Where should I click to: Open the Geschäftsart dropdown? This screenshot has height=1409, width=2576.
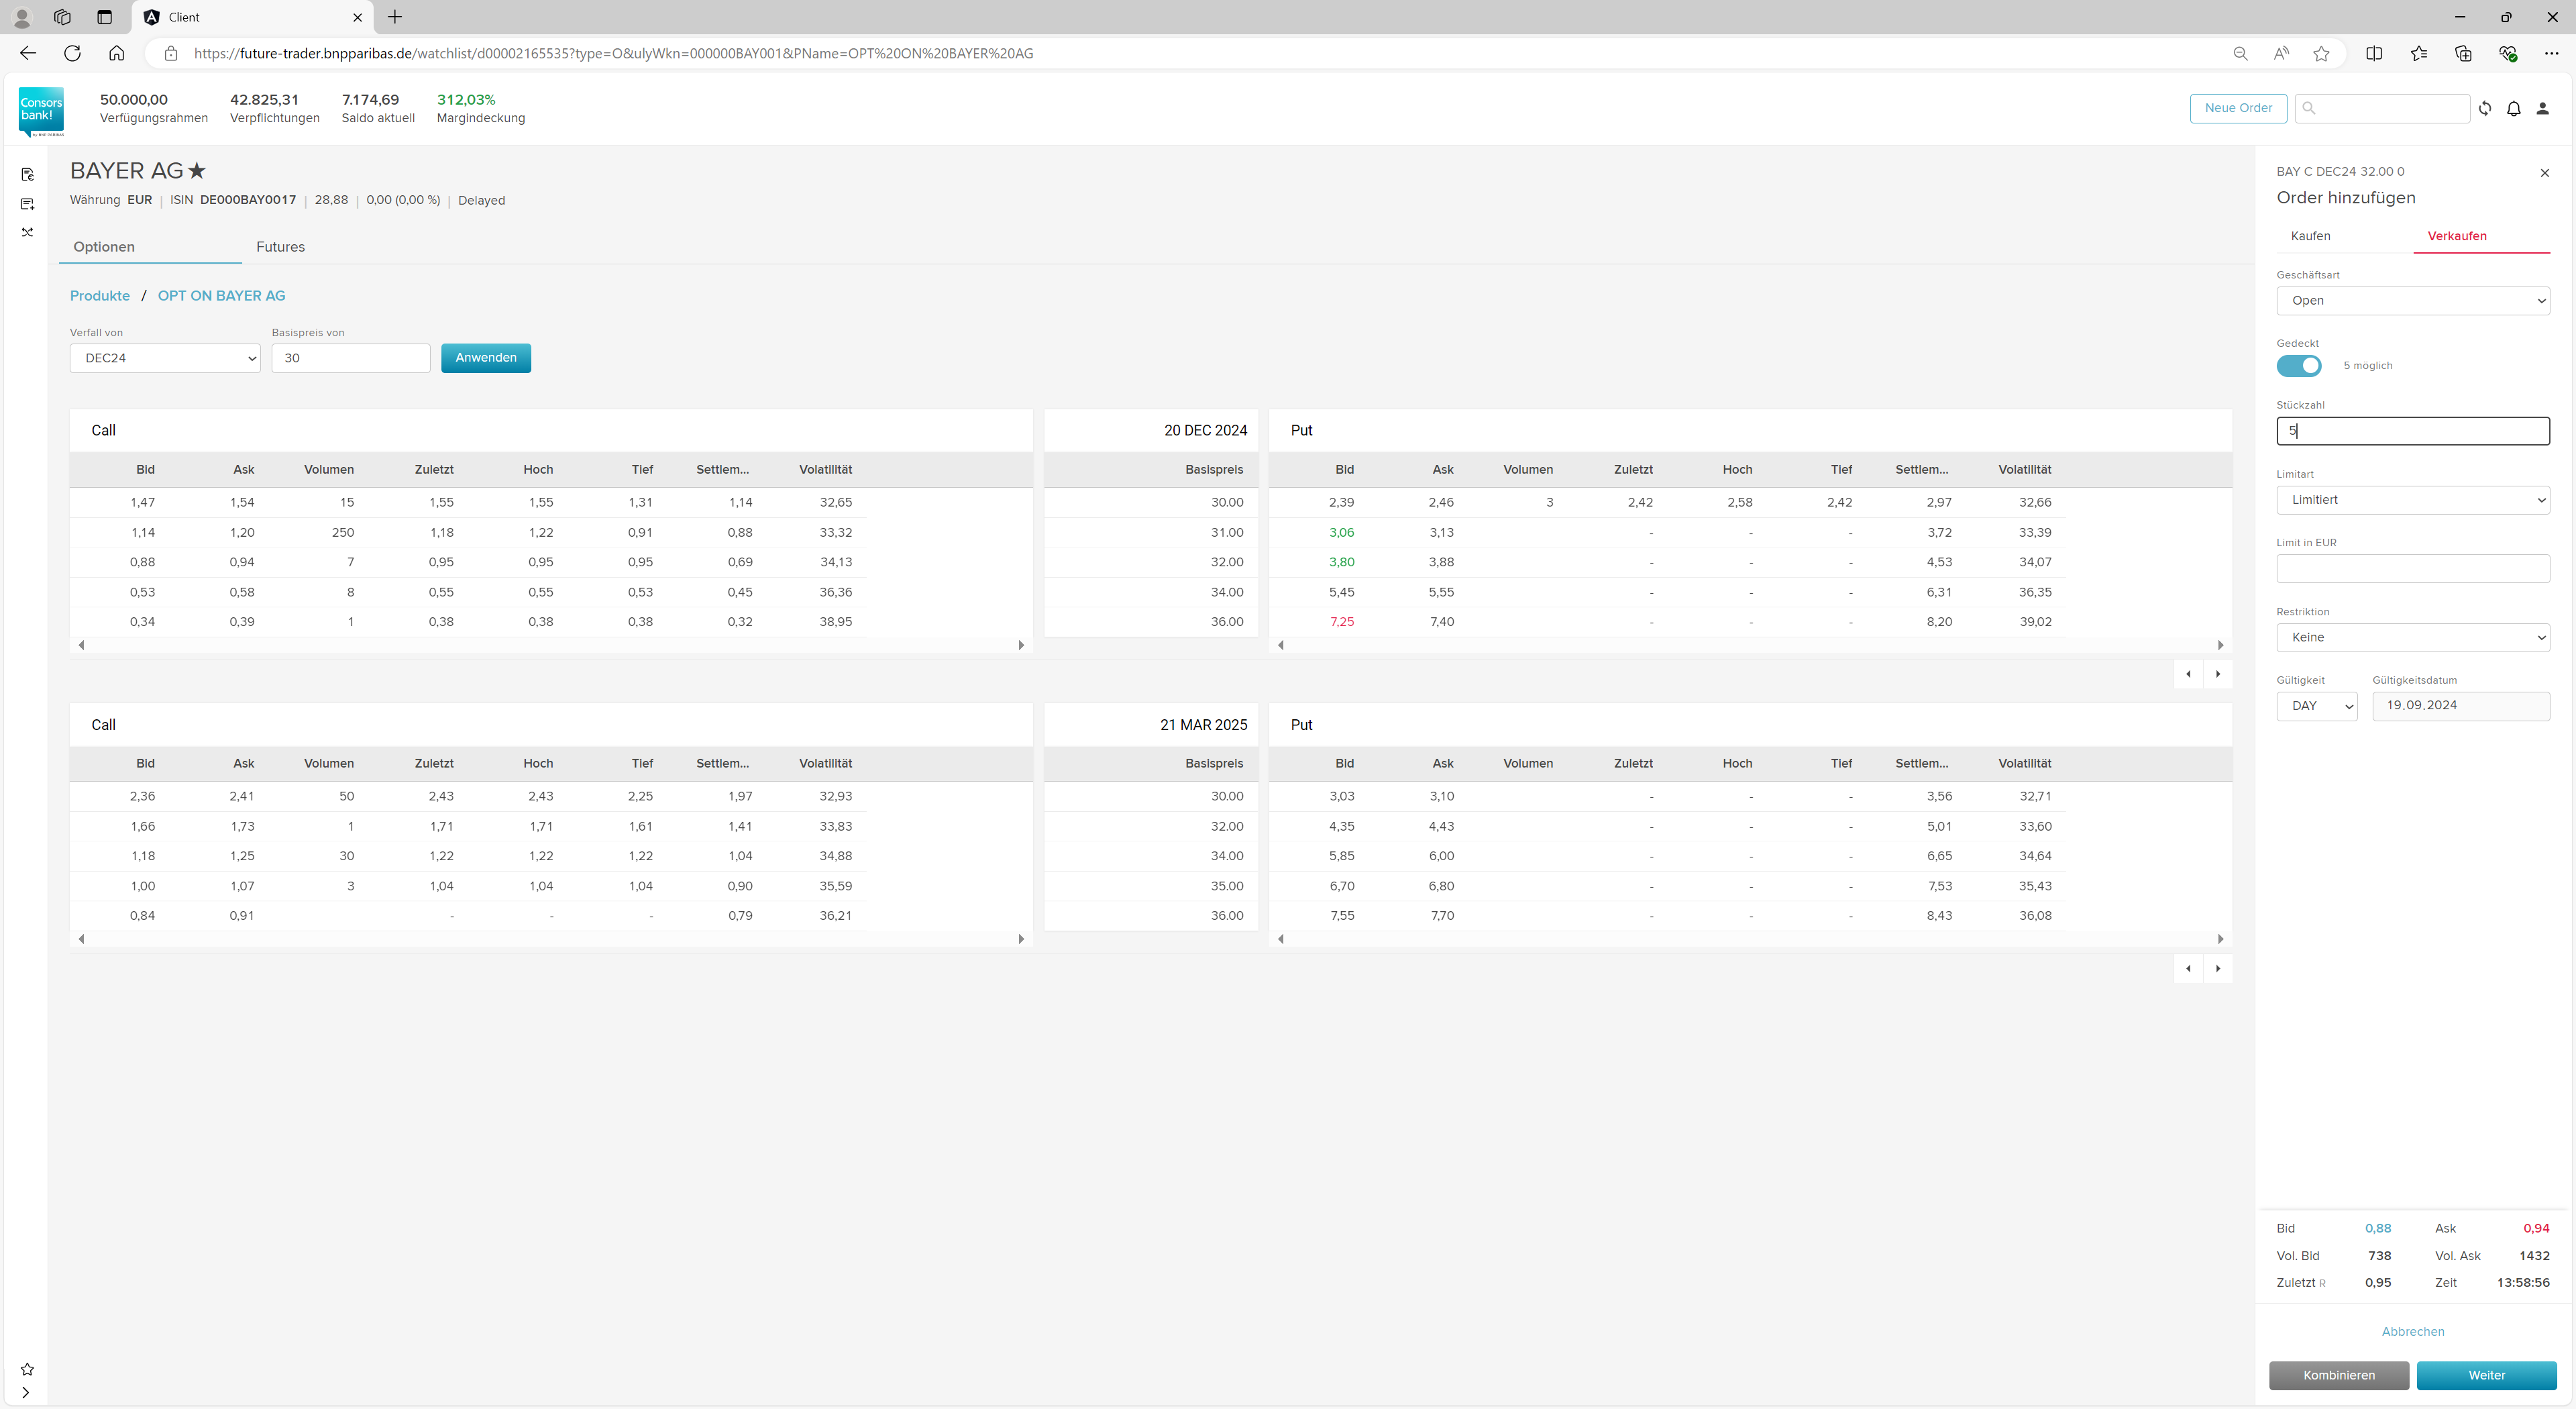coord(2413,301)
